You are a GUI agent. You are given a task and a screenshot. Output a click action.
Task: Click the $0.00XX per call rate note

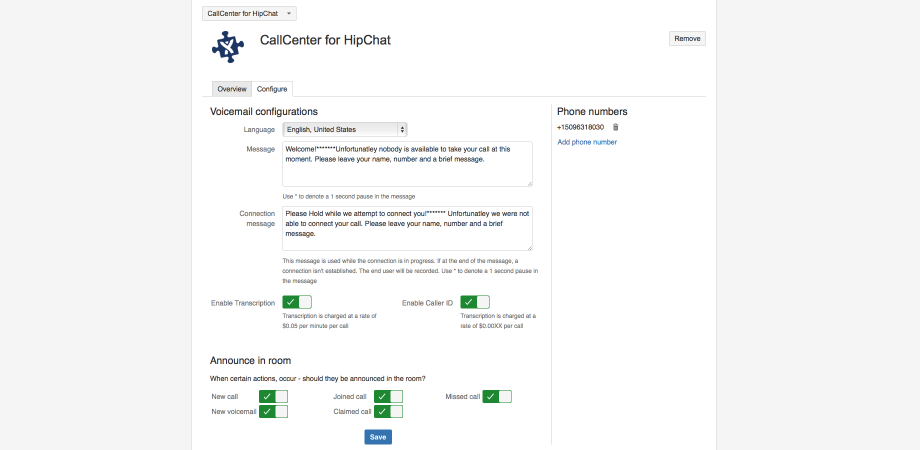(498, 320)
